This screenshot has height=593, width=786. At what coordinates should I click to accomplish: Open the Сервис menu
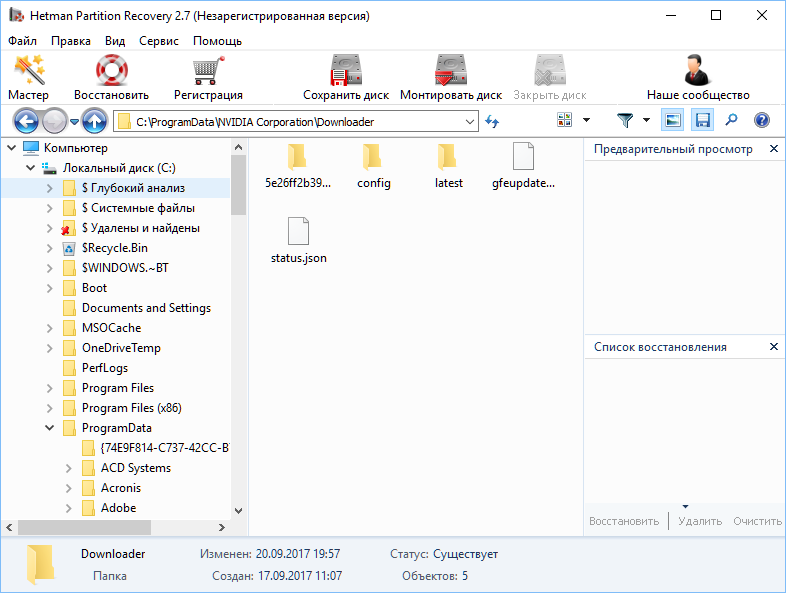click(x=158, y=41)
